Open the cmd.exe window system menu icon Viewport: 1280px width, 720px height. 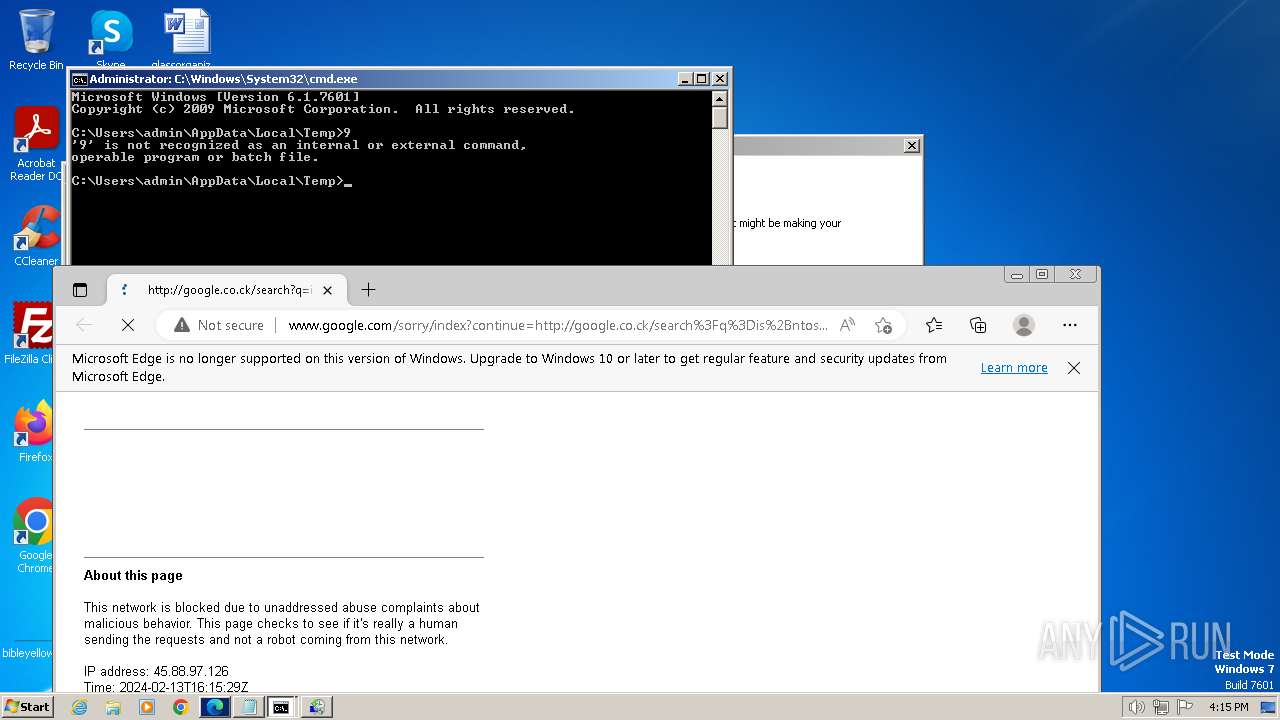pyautogui.click(x=79, y=79)
